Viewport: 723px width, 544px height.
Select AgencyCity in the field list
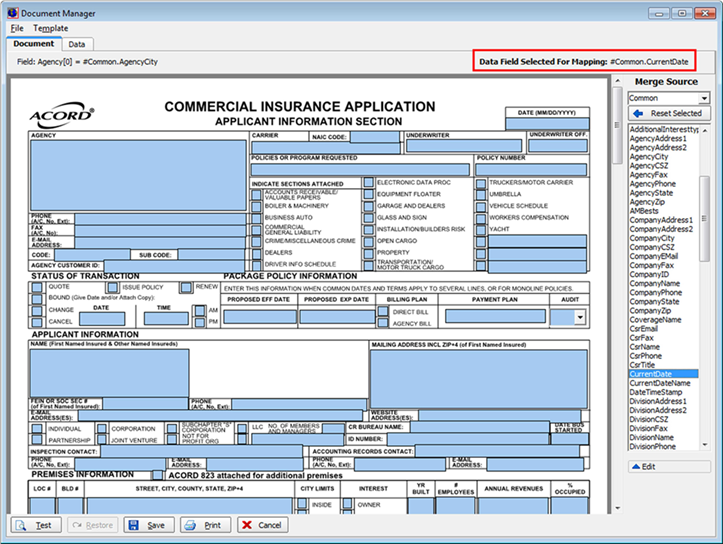(649, 157)
